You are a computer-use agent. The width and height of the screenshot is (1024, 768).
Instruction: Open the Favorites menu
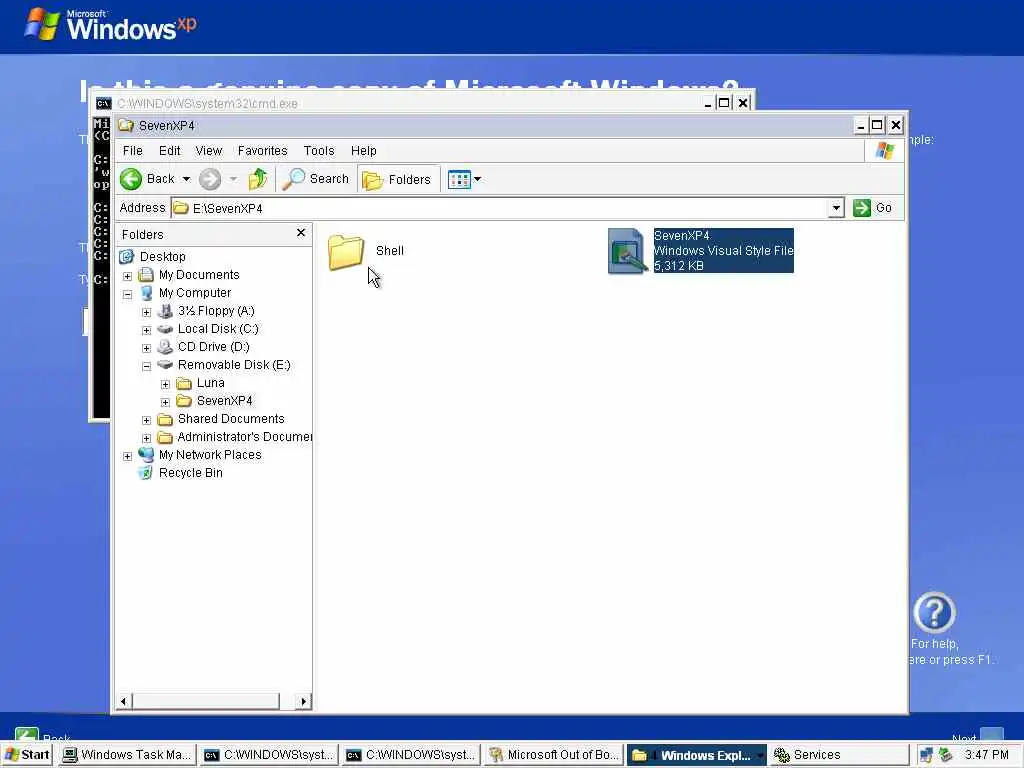(263, 151)
